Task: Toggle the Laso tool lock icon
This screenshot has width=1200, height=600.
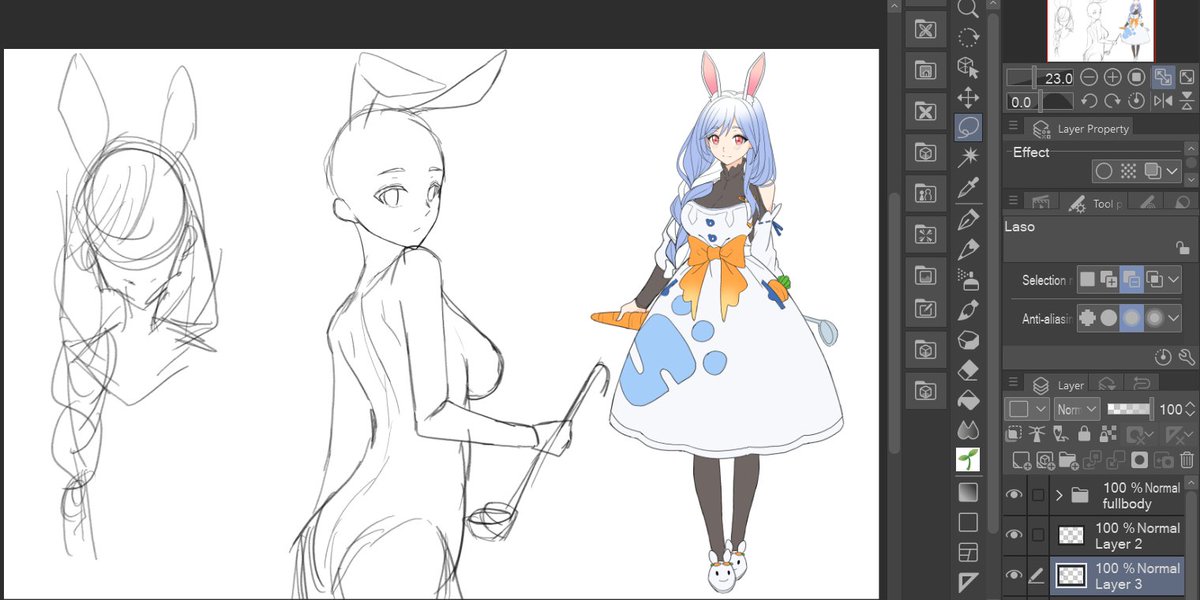Action: click(1182, 248)
